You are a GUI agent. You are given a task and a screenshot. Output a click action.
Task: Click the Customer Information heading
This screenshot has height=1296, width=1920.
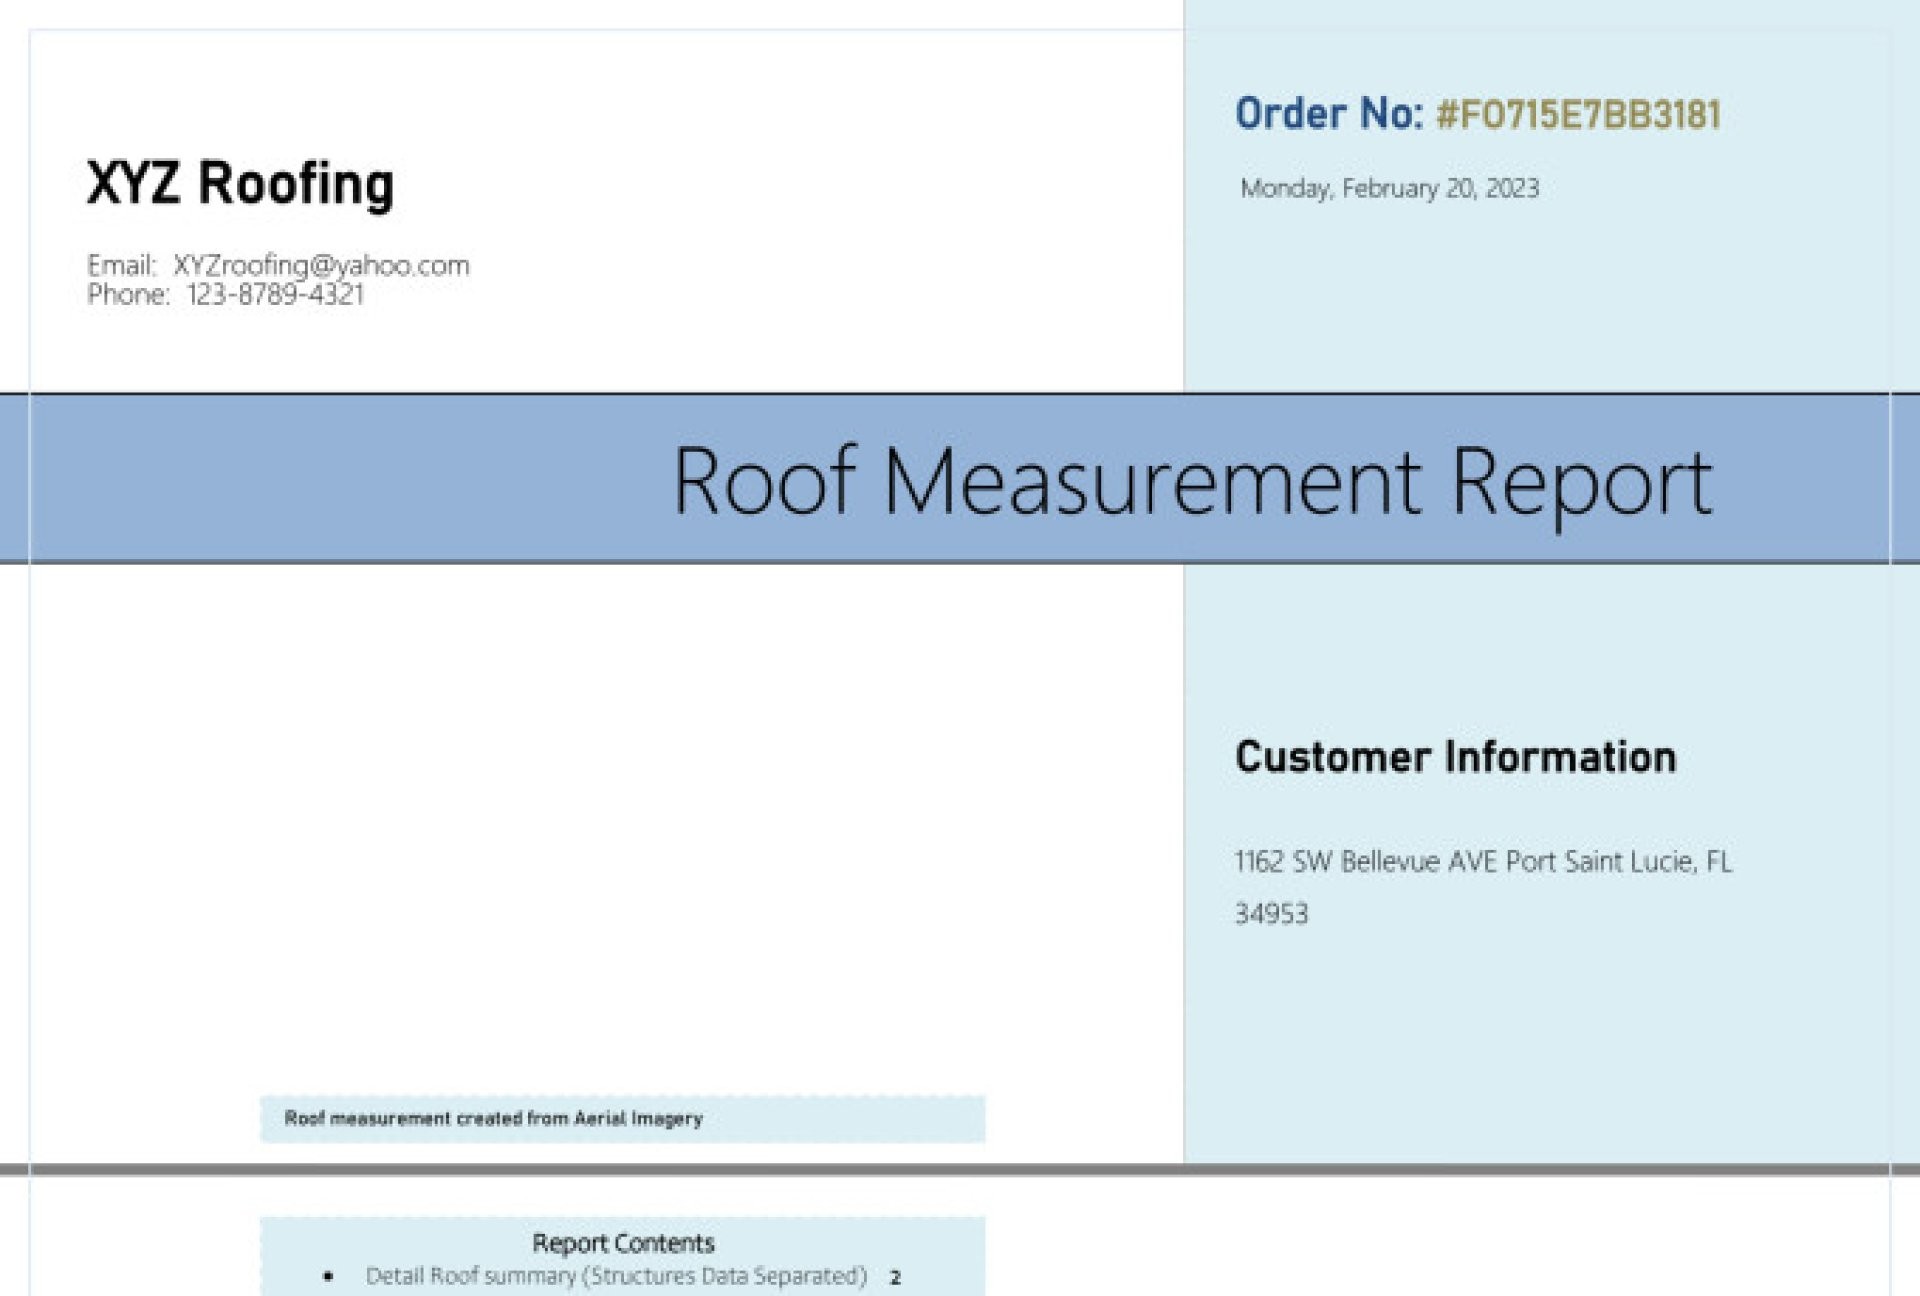[1455, 757]
